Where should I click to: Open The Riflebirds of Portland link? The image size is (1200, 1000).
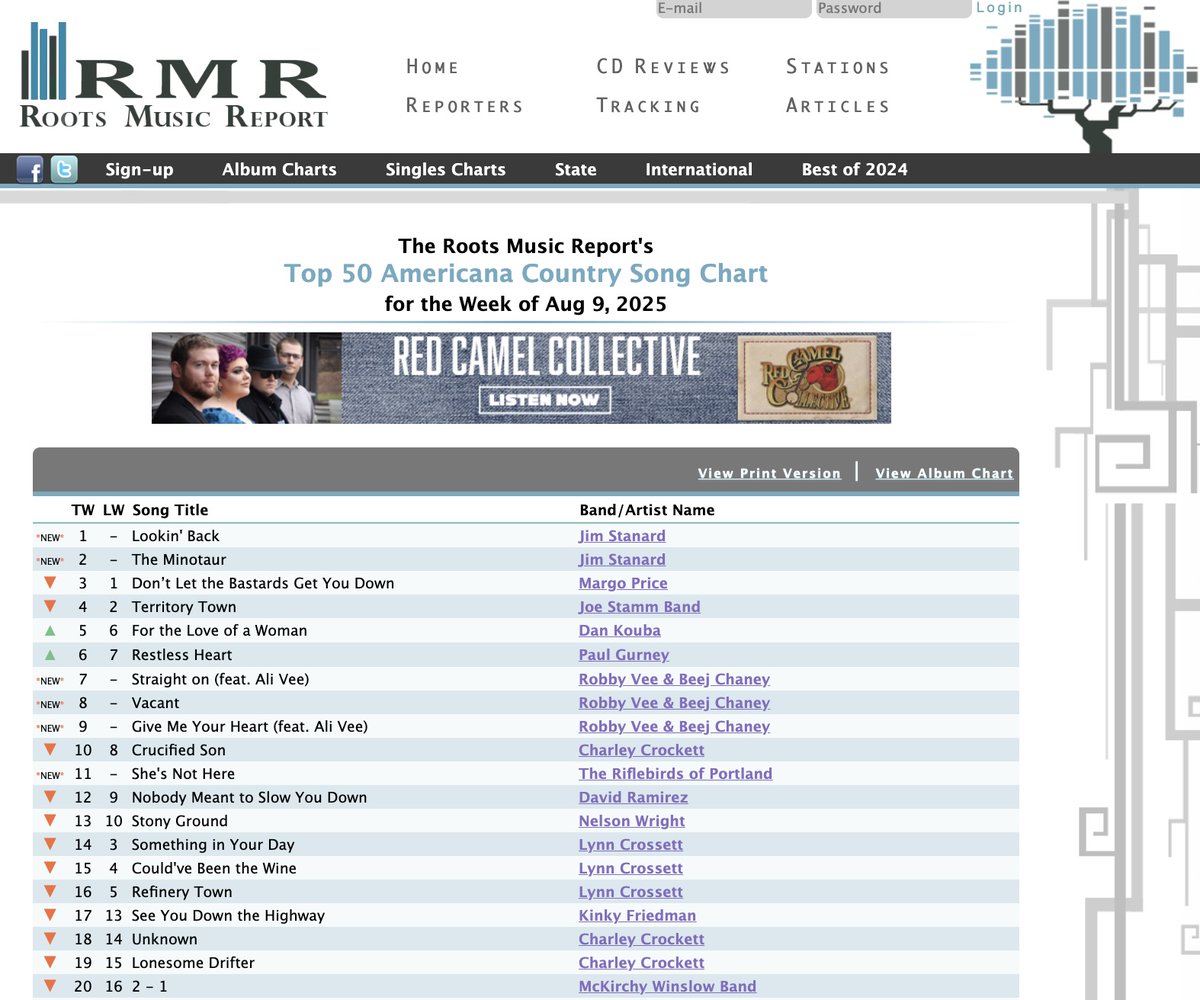676,774
